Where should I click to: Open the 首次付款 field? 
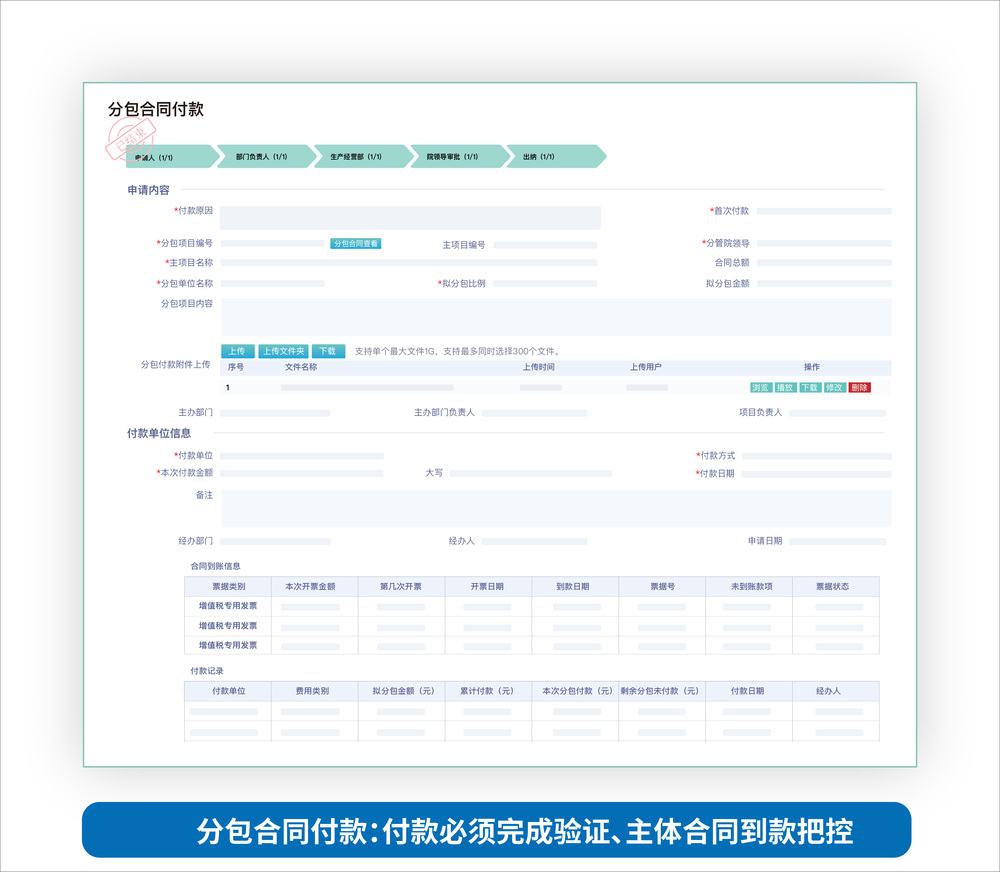click(823, 211)
